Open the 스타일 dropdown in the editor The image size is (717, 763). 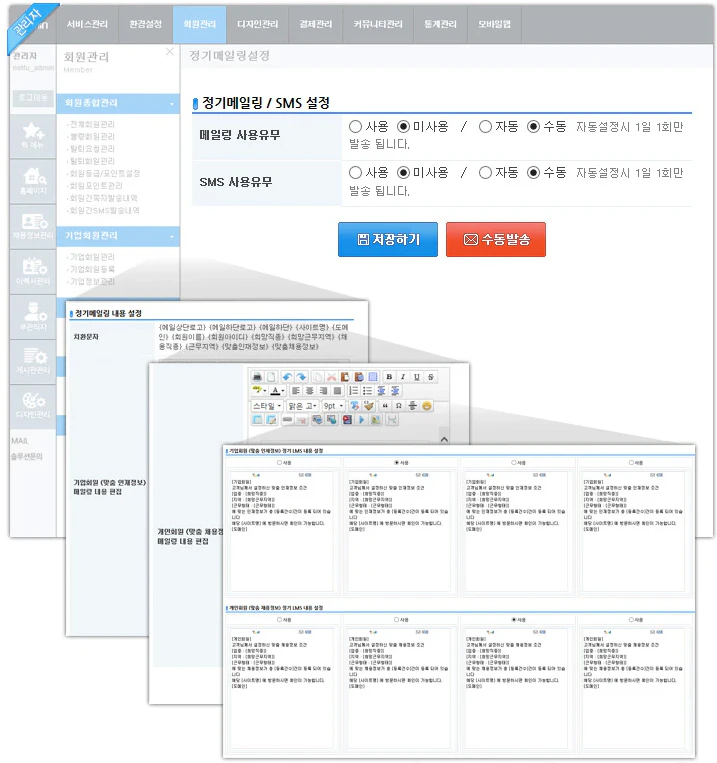coord(267,406)
